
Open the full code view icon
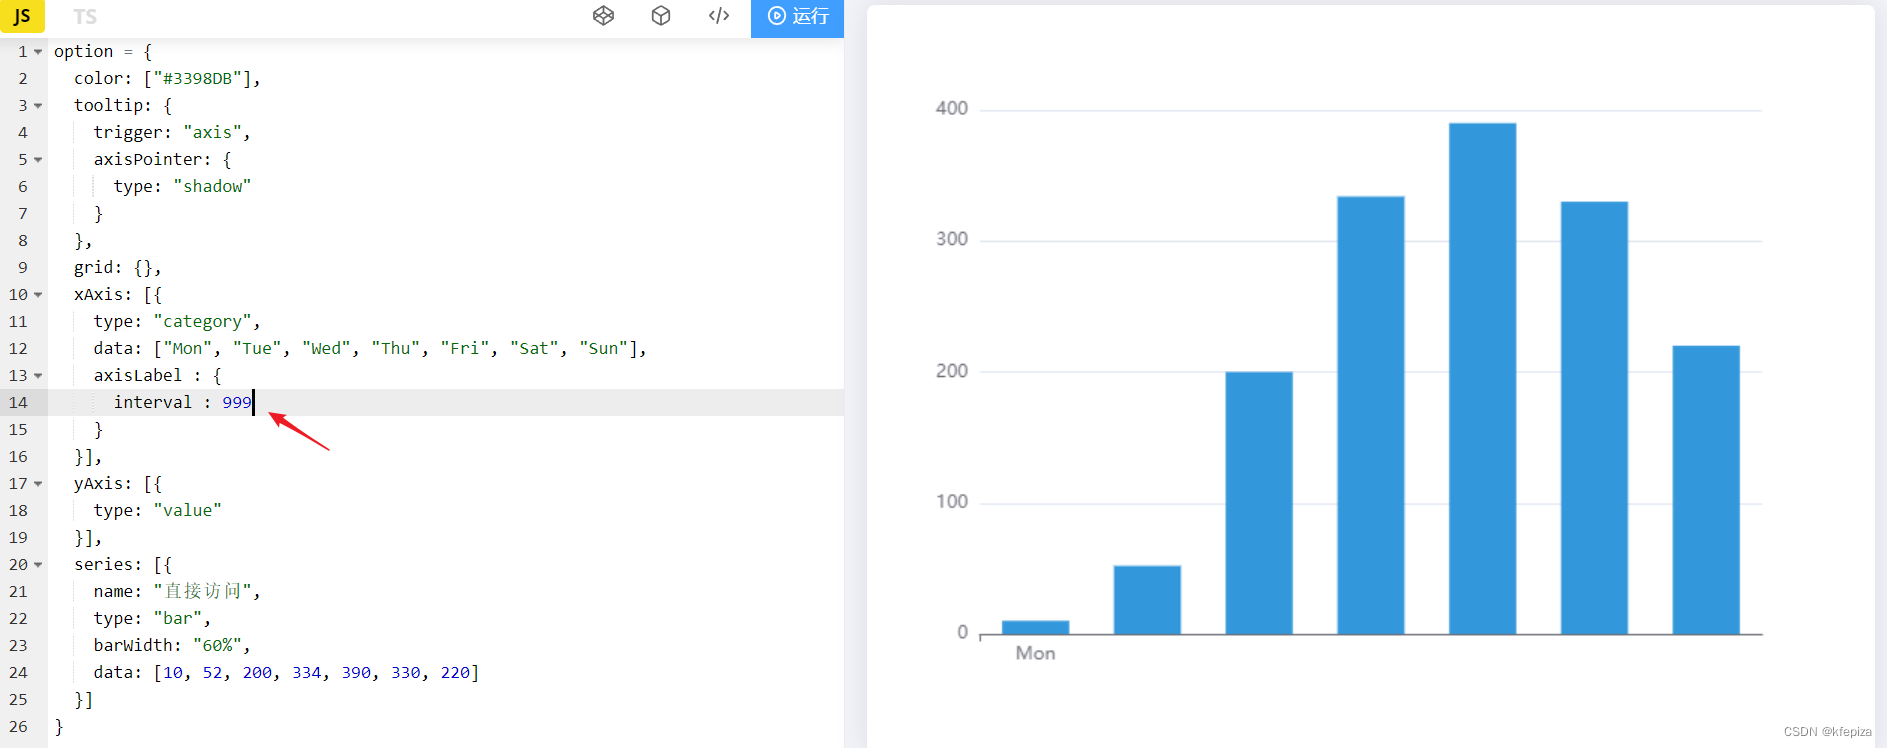[719, 15]
